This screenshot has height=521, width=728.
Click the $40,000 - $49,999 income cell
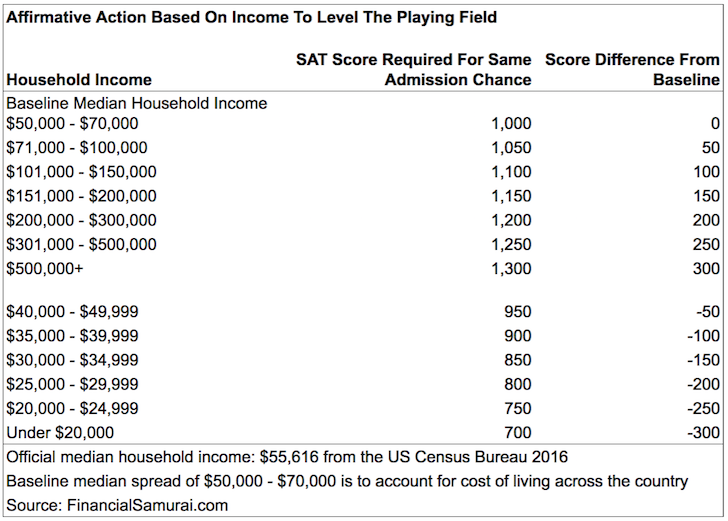coord(72,311)
